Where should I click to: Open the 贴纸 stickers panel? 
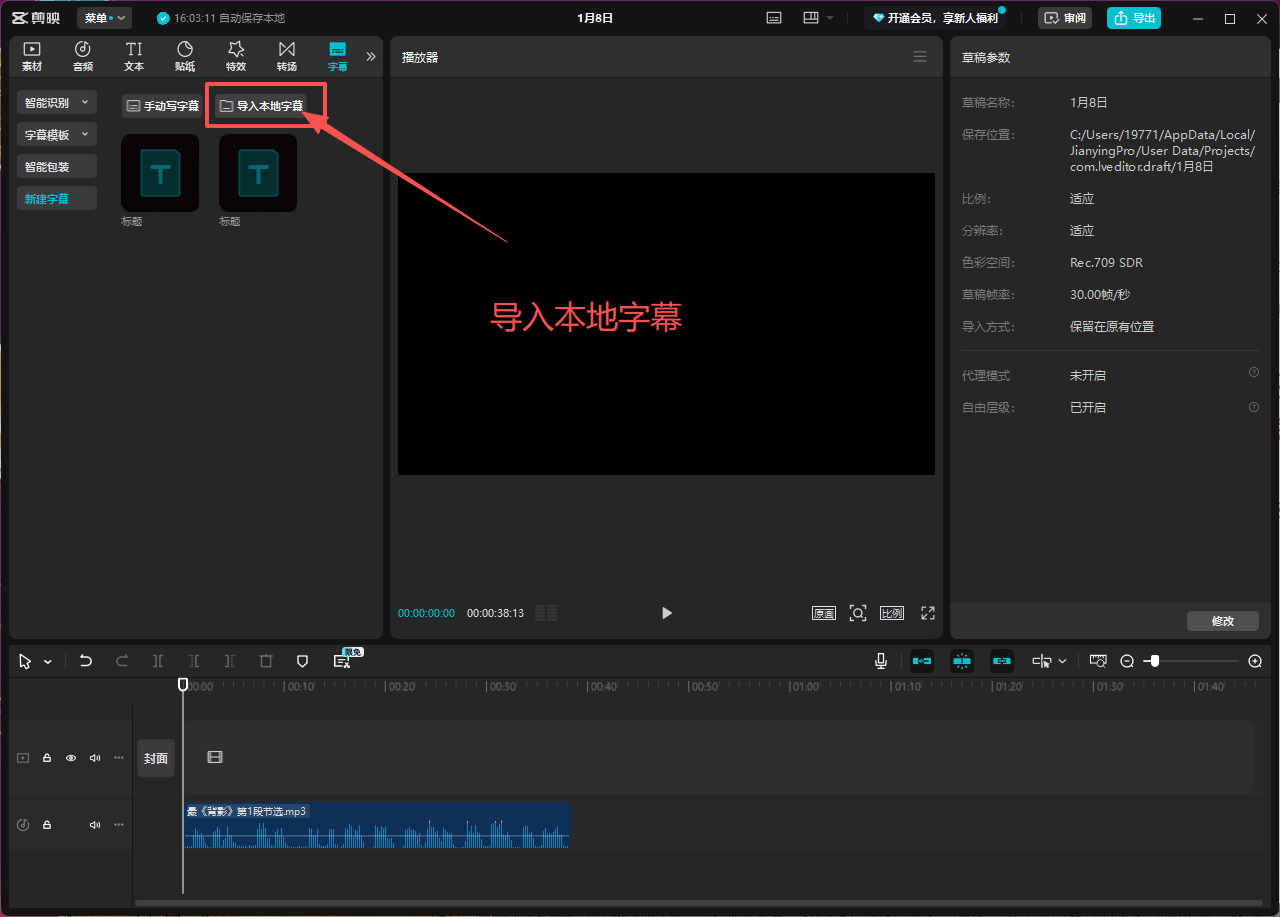click(x=184, y=56)
